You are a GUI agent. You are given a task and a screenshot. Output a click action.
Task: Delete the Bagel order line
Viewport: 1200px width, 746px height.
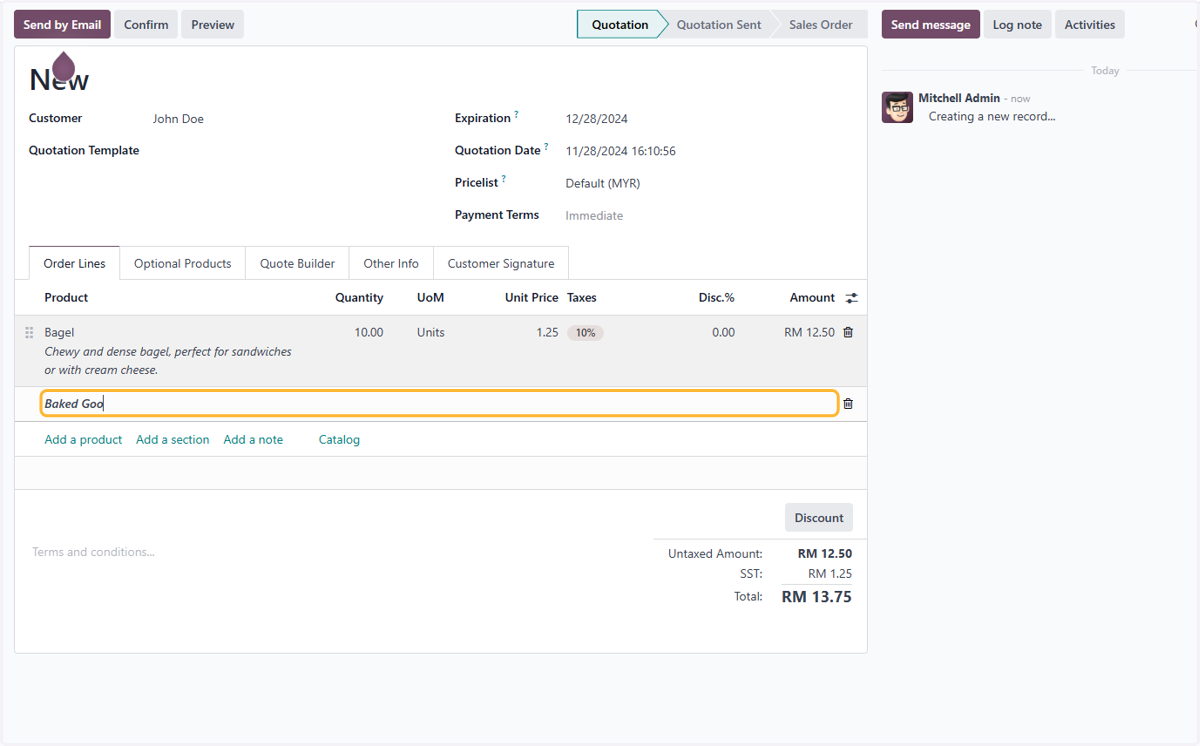(x=848, y=332)
